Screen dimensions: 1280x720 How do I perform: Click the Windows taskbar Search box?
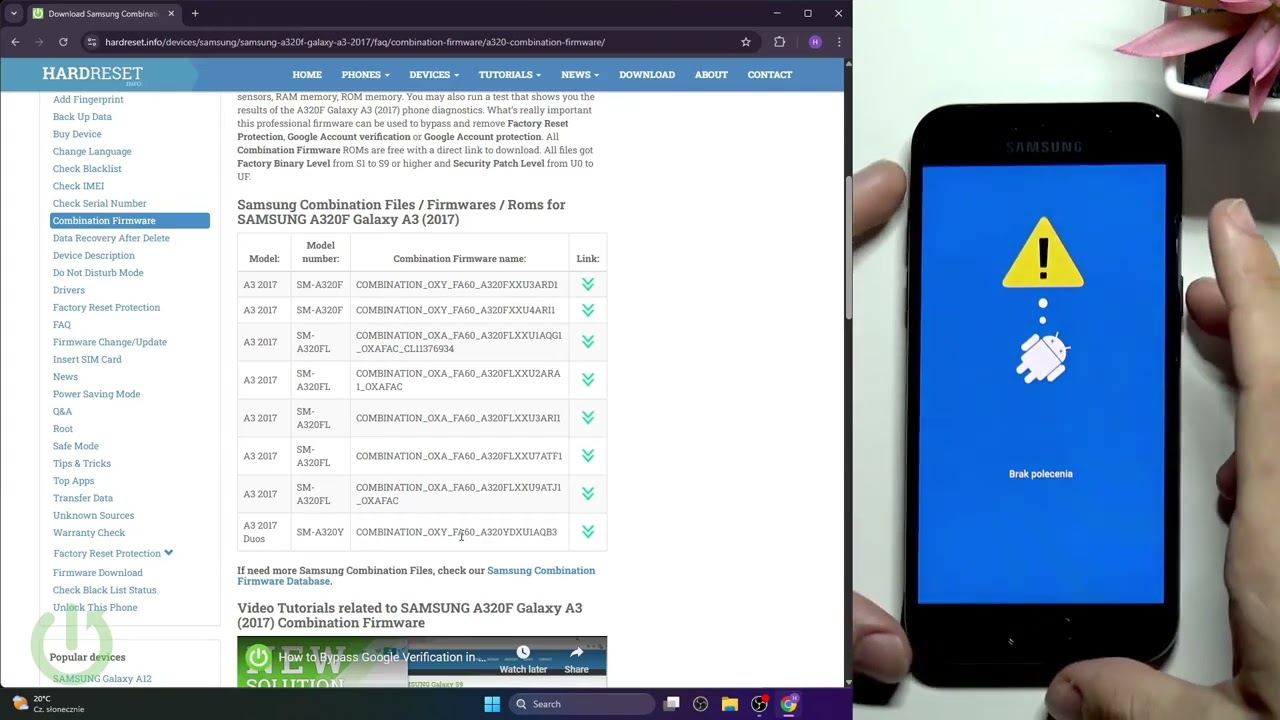coord(580,704)
